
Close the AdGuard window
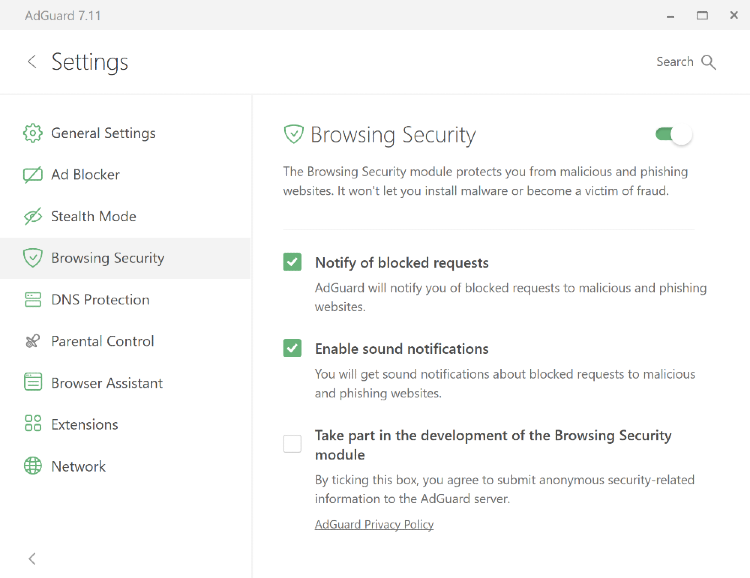tap(734, 15)
